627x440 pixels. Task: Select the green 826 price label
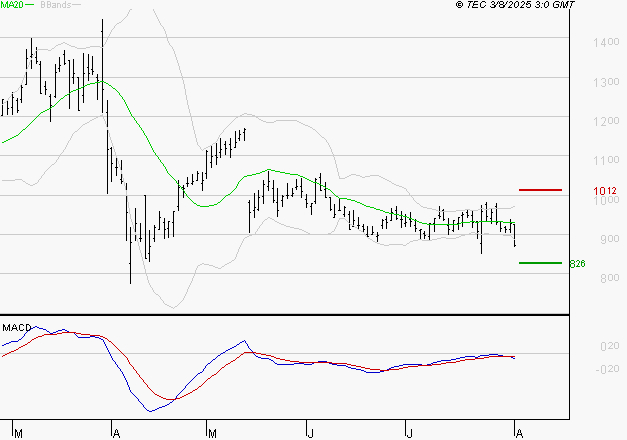tap(577, 264)
